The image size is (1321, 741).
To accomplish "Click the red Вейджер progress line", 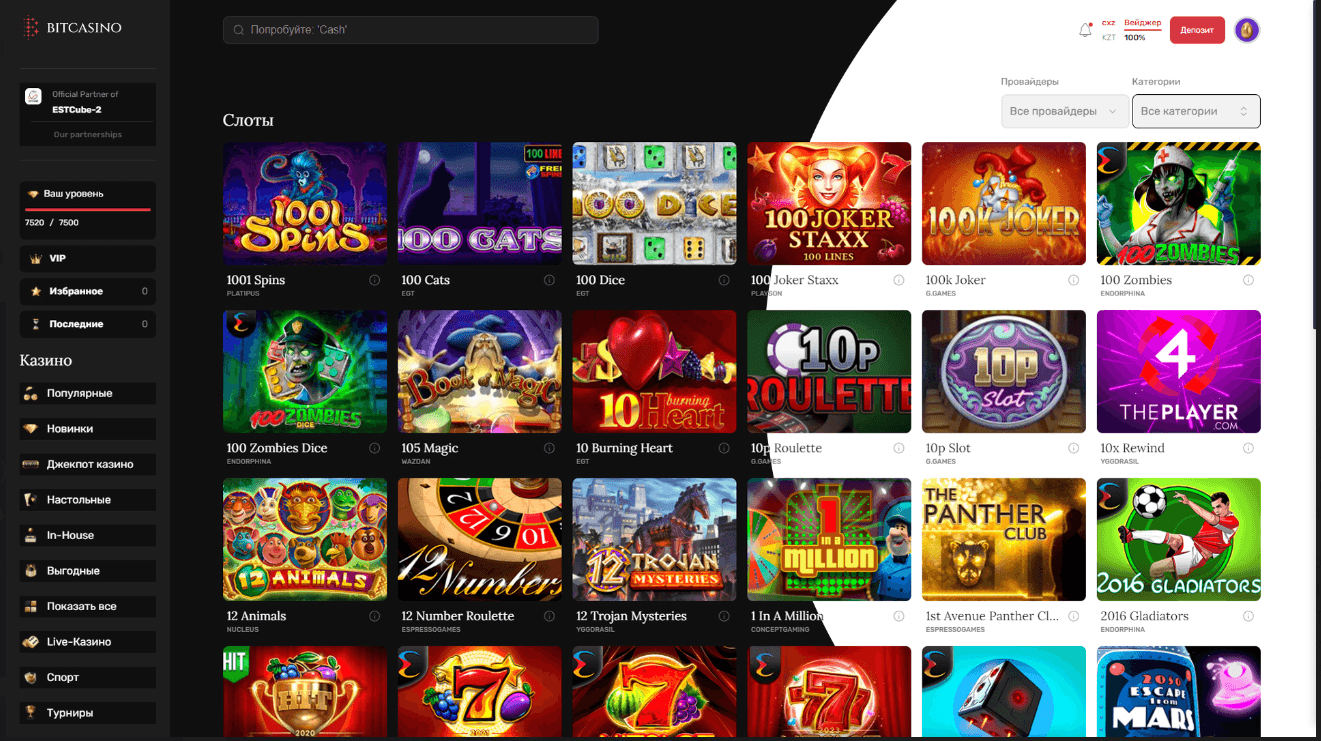I will click(x=1143, y=29).
